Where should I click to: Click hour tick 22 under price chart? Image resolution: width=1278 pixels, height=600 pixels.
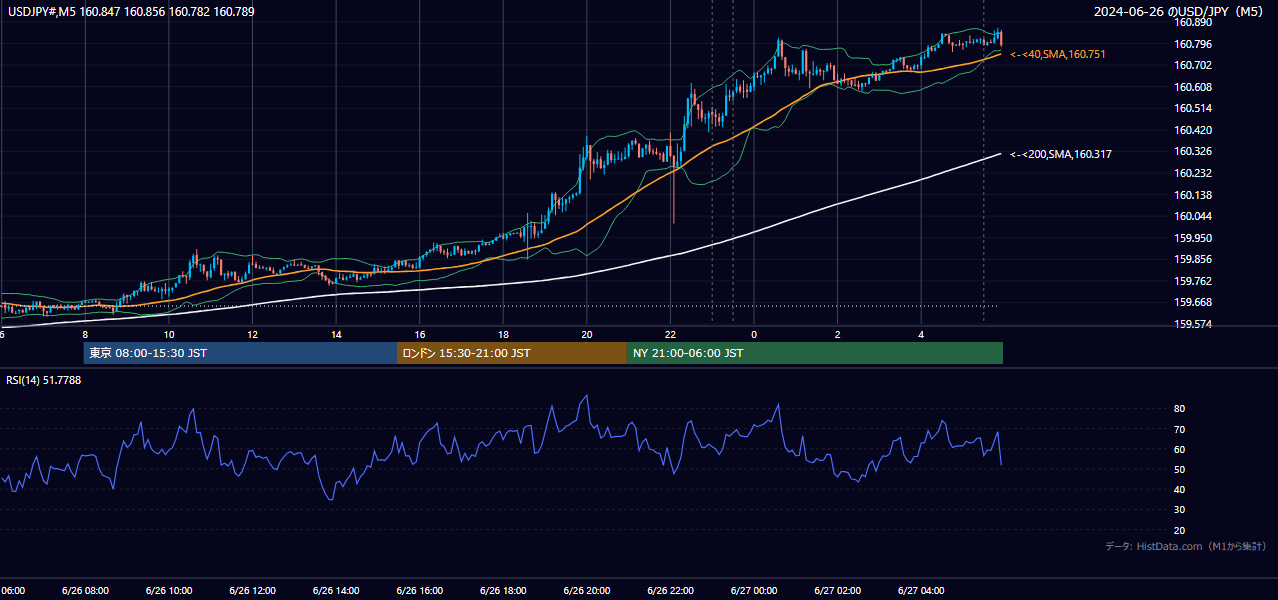(x=671, y=334)
